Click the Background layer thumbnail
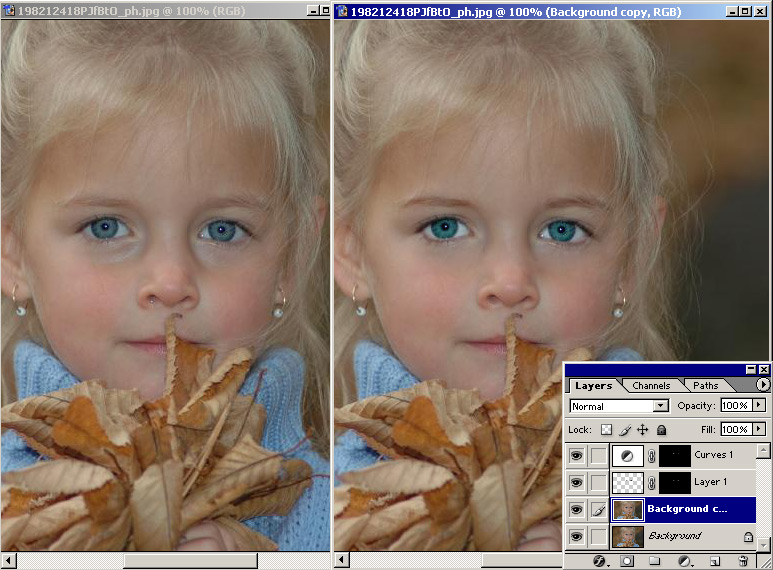The width and height of the screenshot is (773, 570). [628, 536]
